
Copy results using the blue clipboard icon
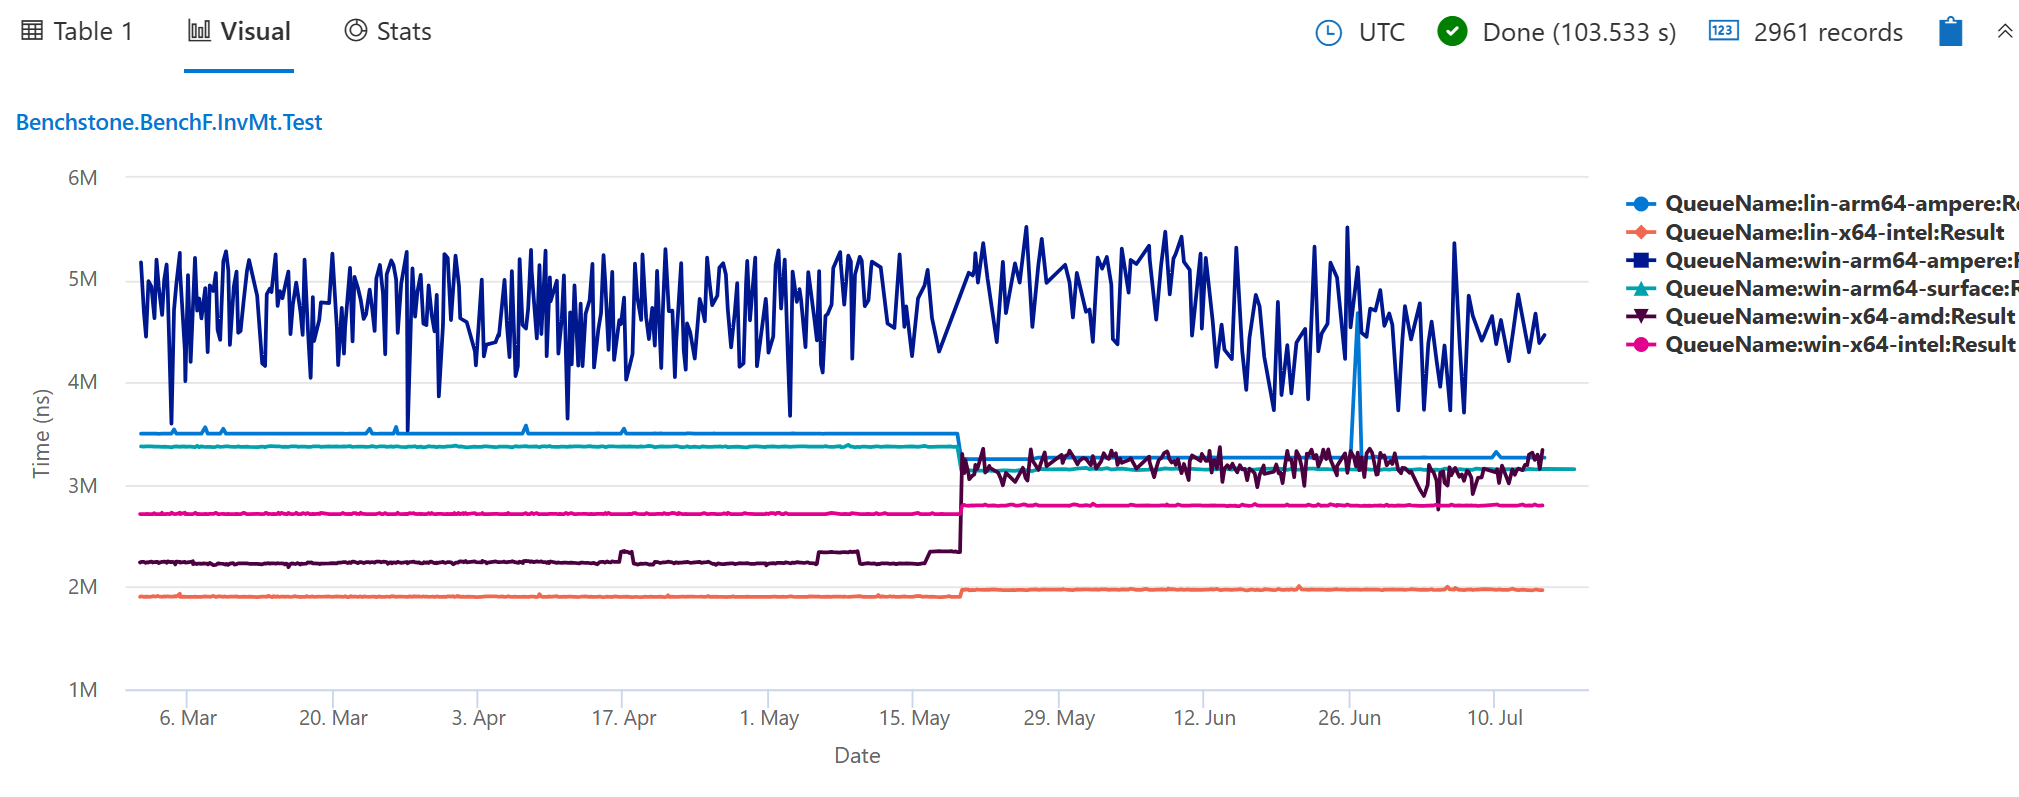(1950, 32)
